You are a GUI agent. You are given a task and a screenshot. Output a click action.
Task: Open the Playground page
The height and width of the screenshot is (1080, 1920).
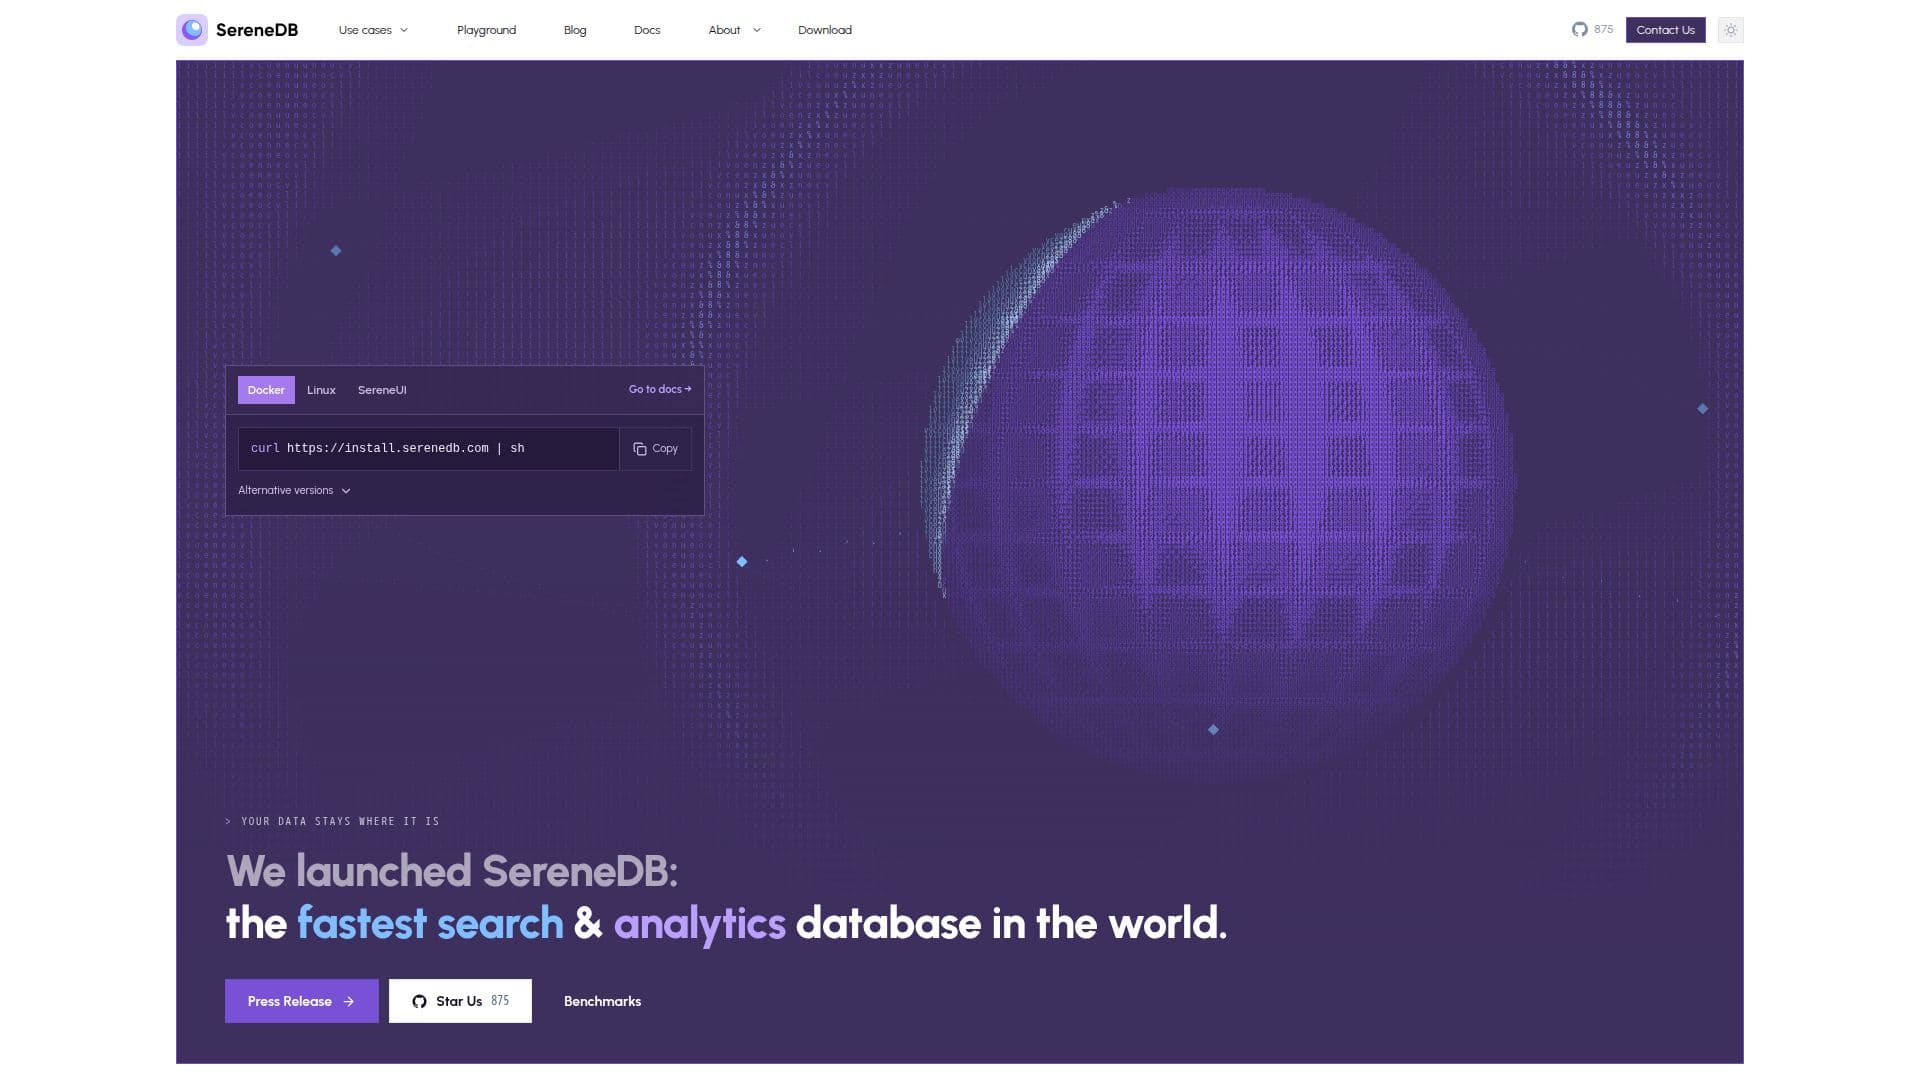coord(486,30)
